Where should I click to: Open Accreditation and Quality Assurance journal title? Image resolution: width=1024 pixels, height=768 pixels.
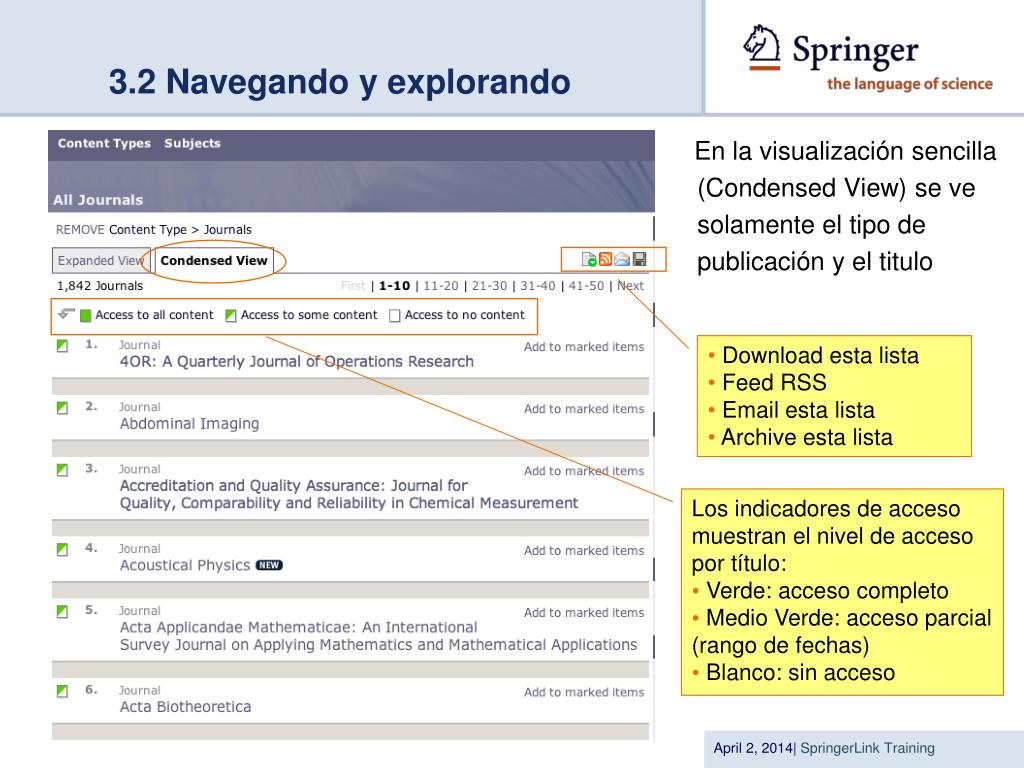pos(349,494)
